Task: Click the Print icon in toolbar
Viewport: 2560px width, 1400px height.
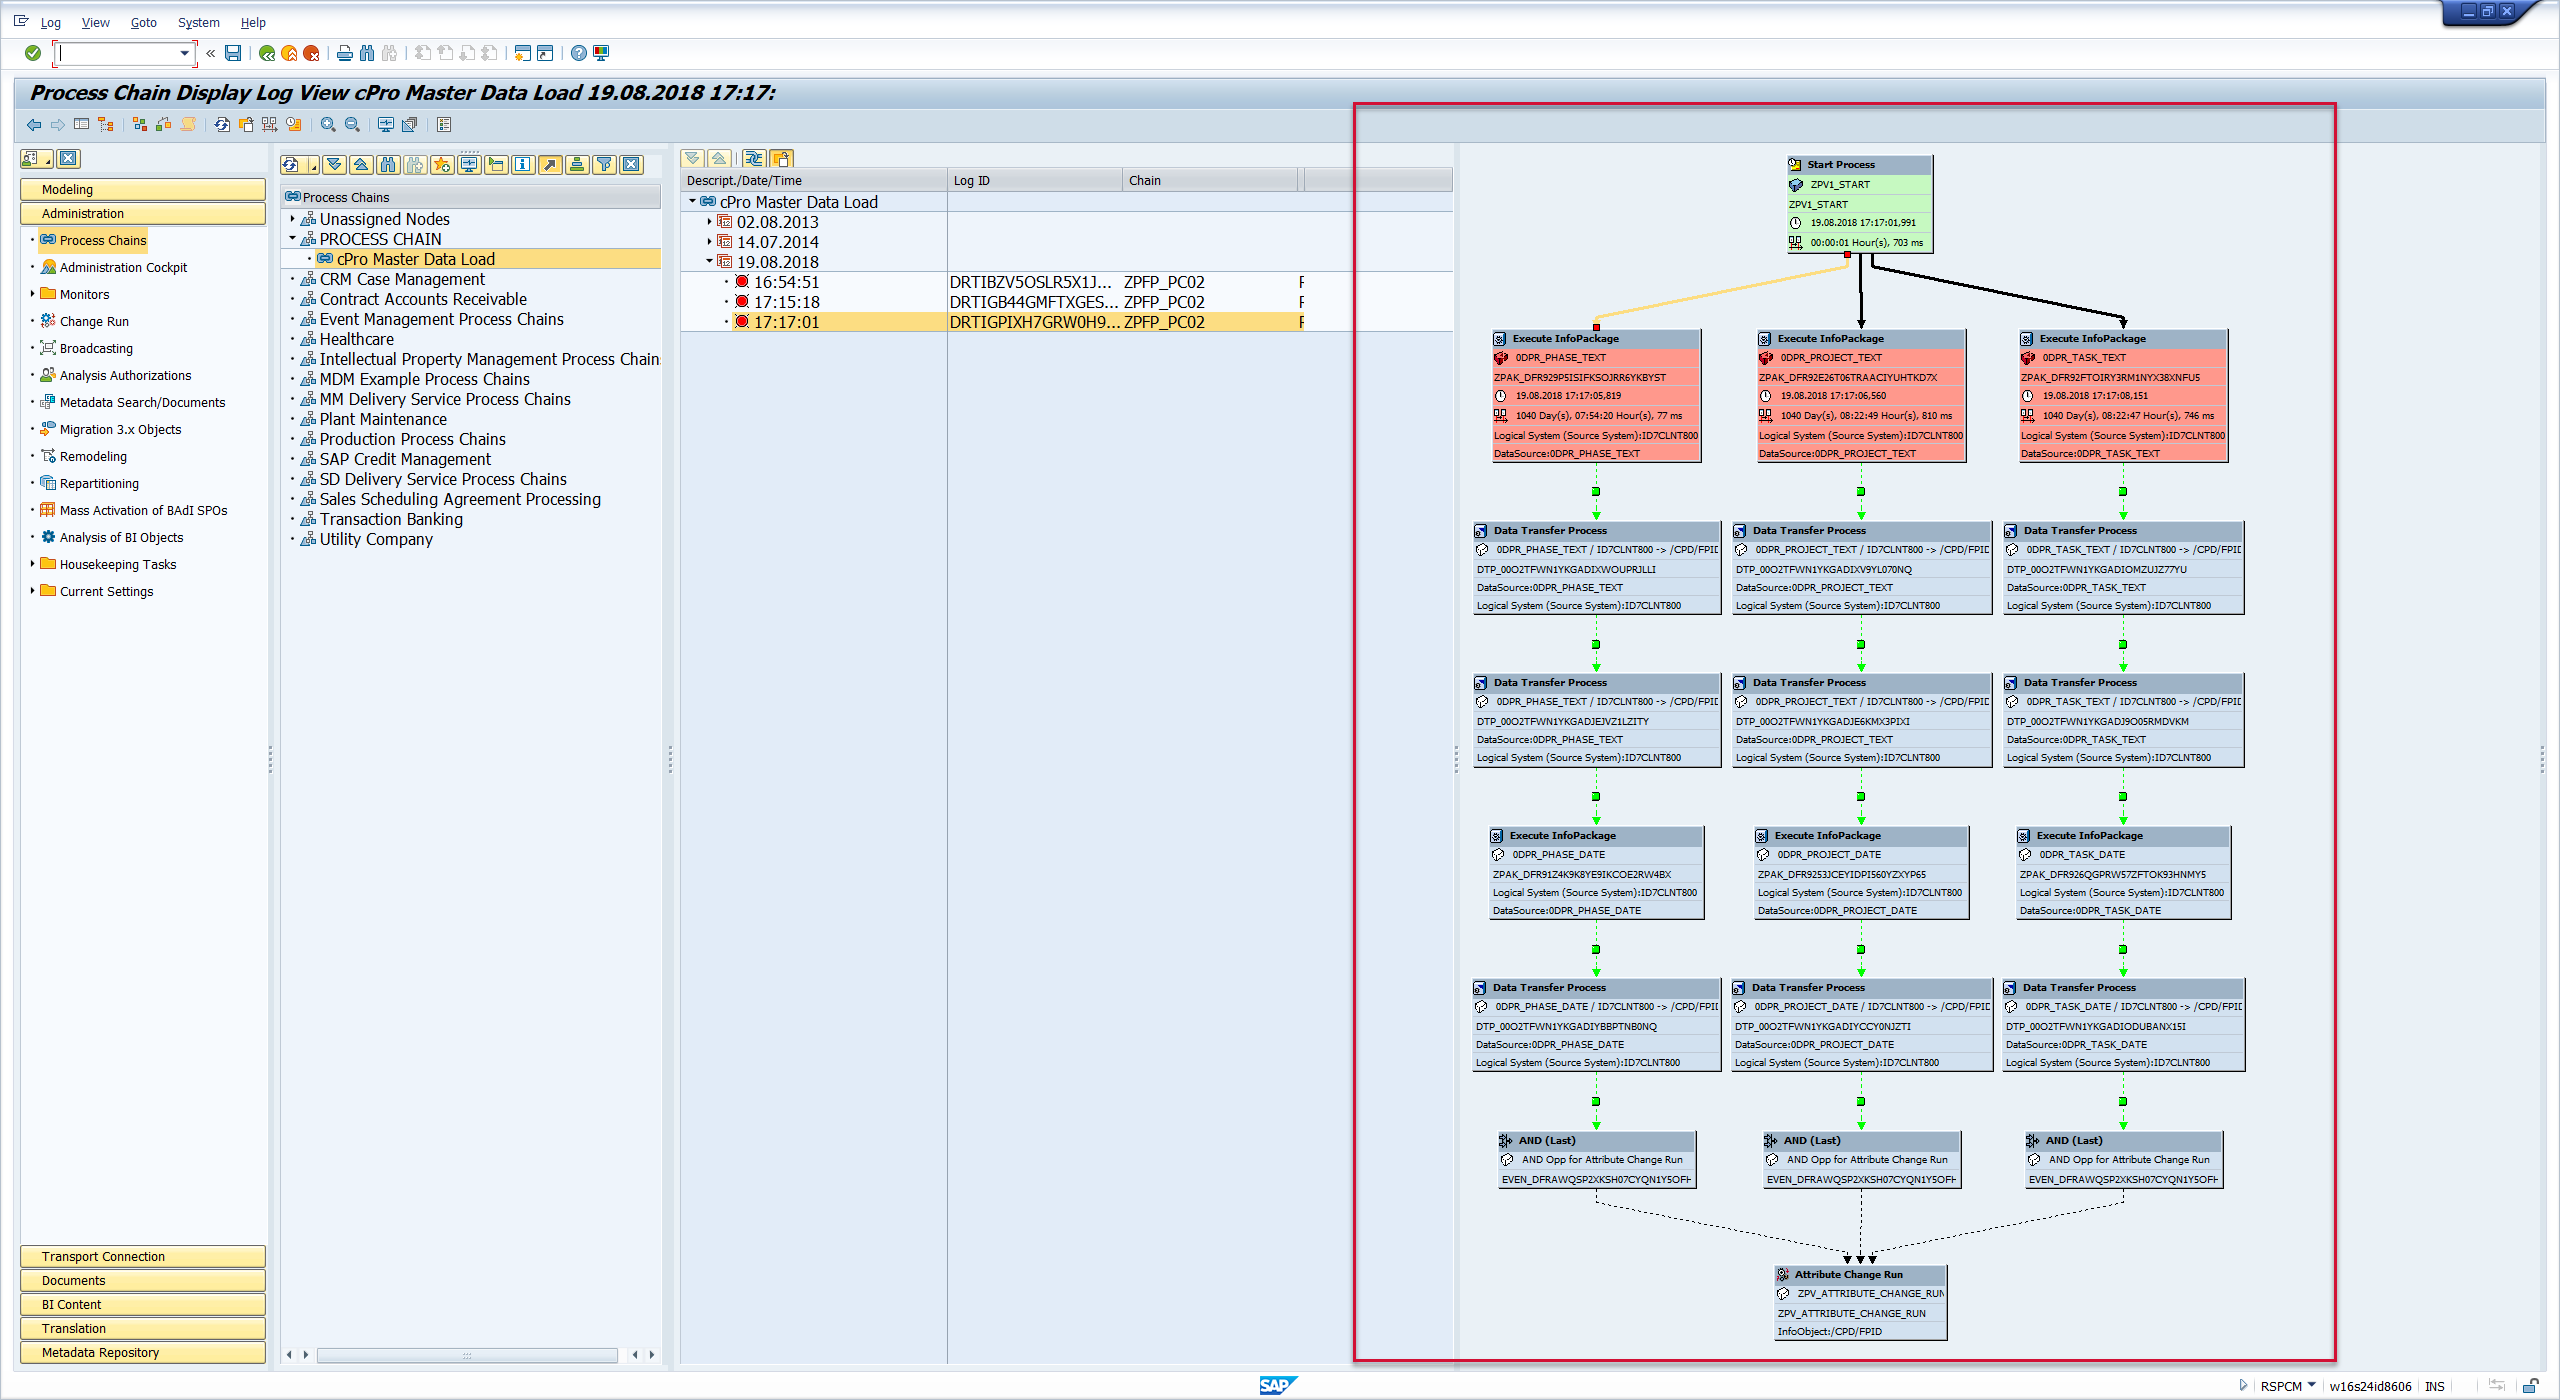Action: click(x=344, y=53)
